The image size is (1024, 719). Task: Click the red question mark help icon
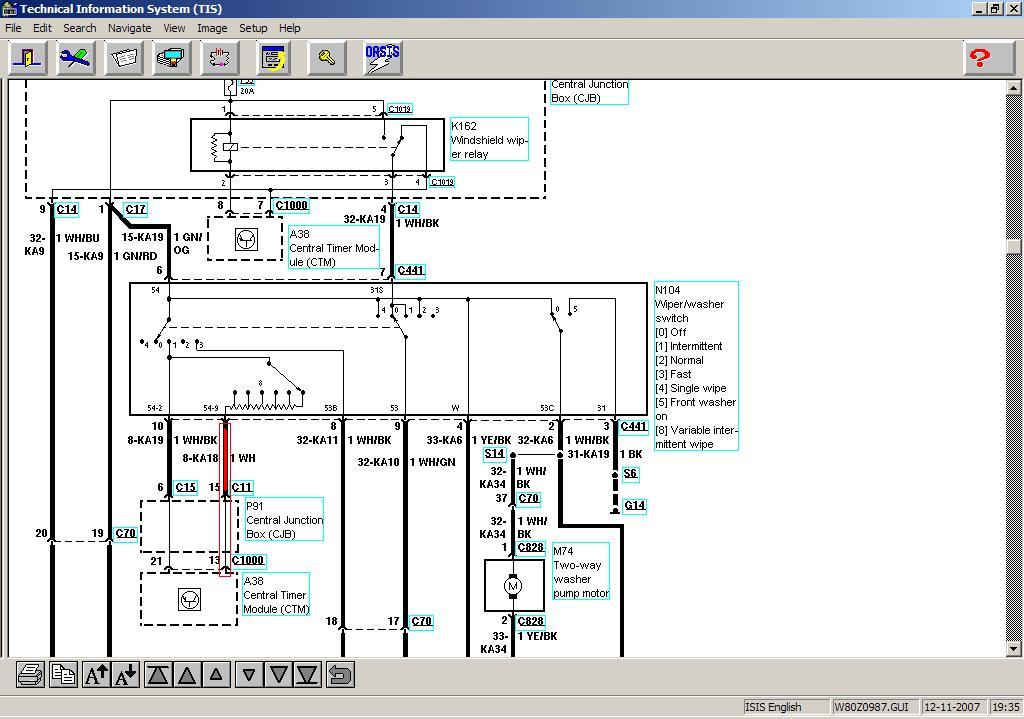pyautogui.click(x=980, y=58)
